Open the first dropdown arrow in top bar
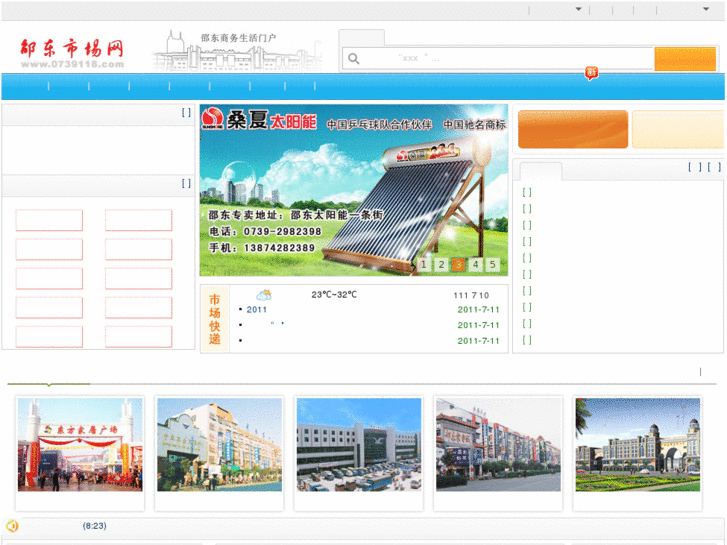 tap(578, 9)
